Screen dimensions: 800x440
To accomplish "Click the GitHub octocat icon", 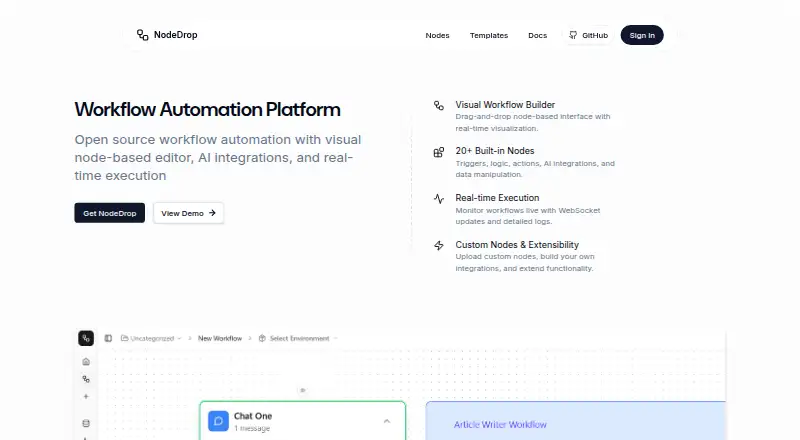I will click(x=573, y=35).
